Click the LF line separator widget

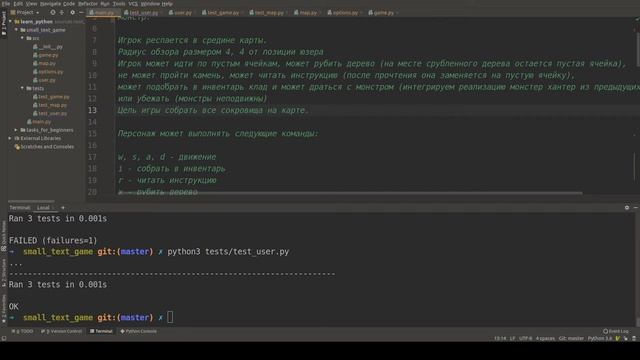512,338
